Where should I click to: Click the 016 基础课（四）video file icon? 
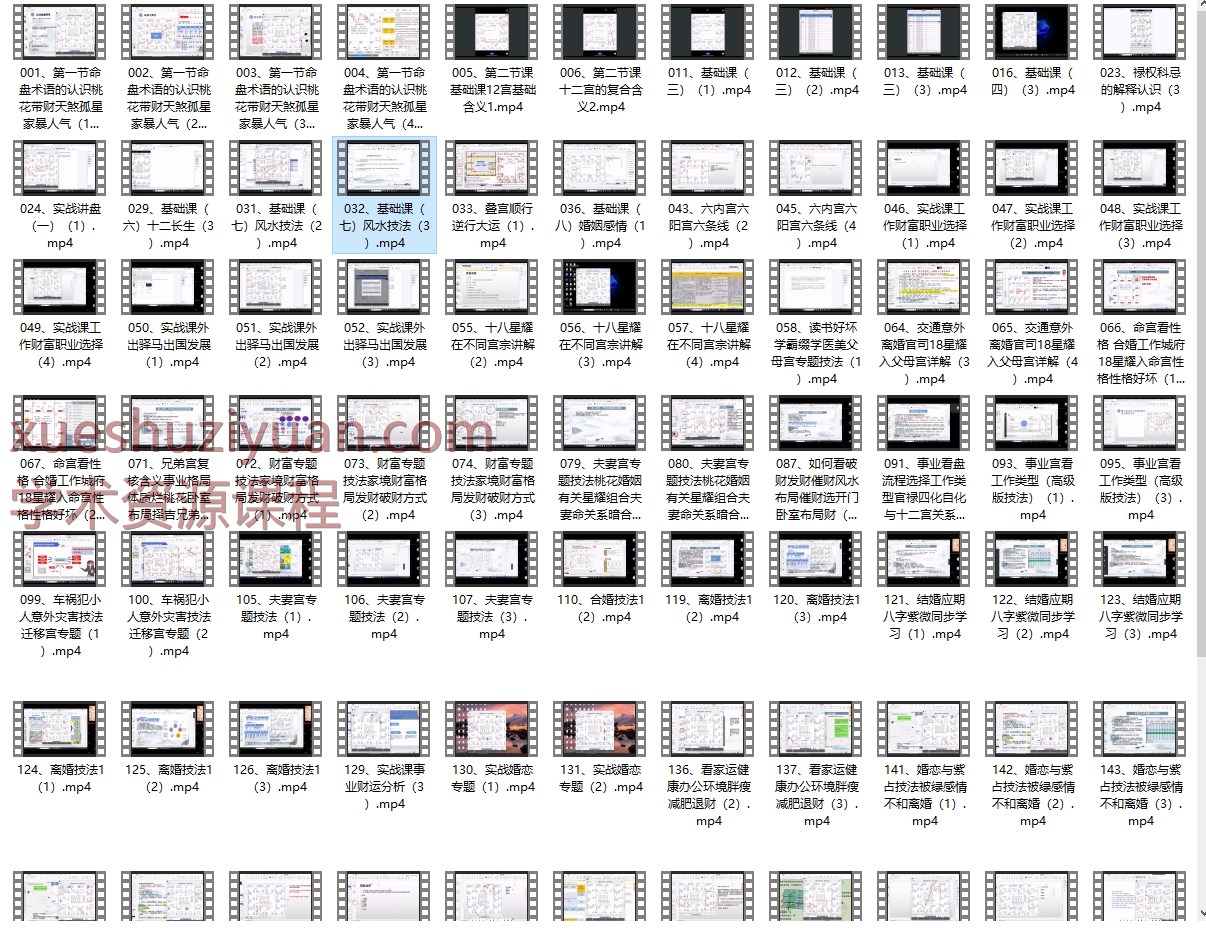point(1032,32)
